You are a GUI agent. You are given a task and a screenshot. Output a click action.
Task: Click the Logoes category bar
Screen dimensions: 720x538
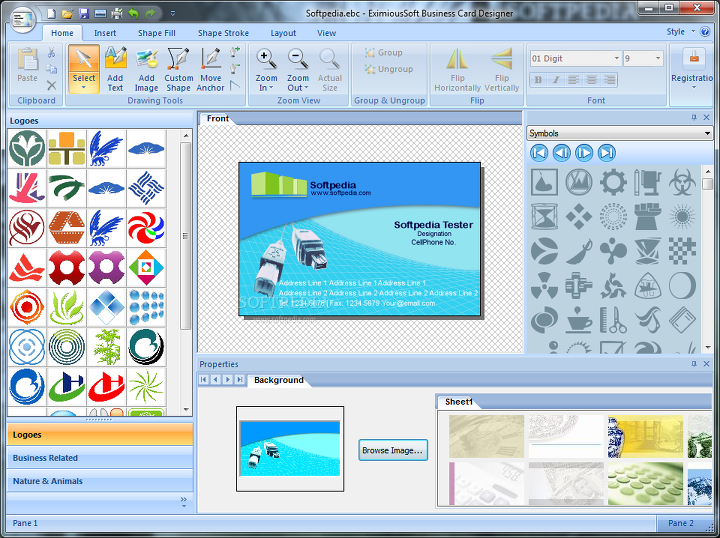pos(100,435)
